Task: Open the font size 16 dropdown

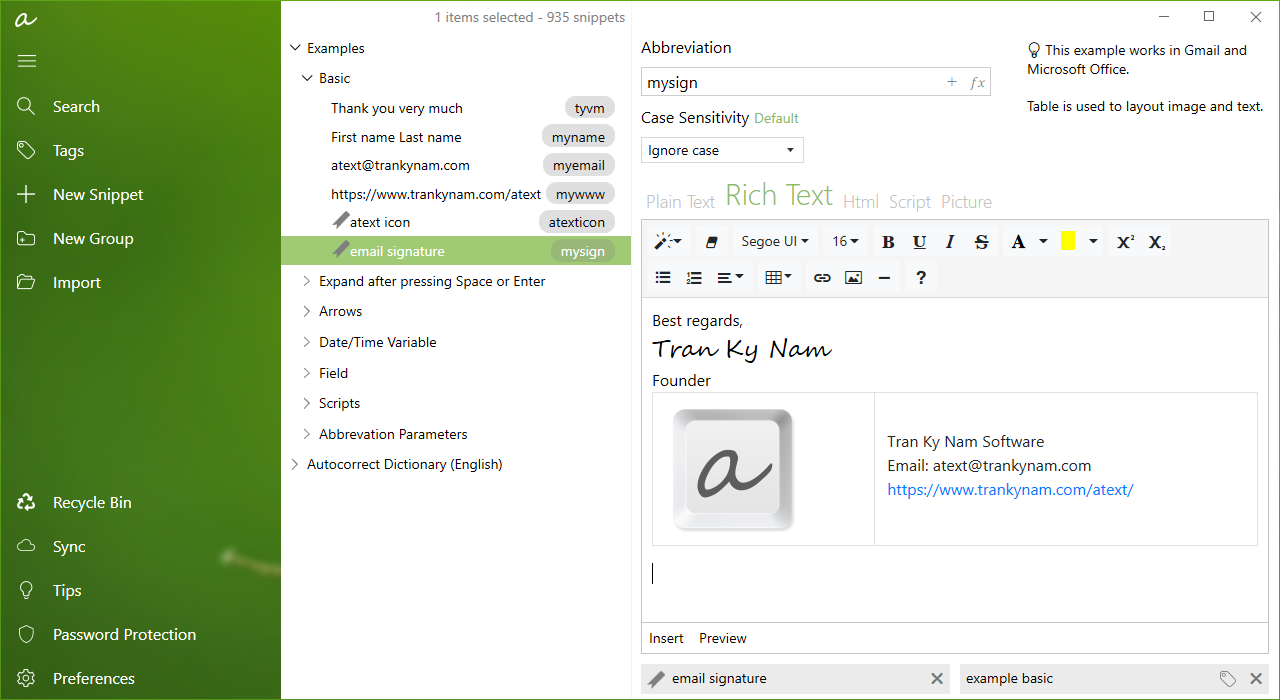Action: pyautogui.click(x=846, y=241)
